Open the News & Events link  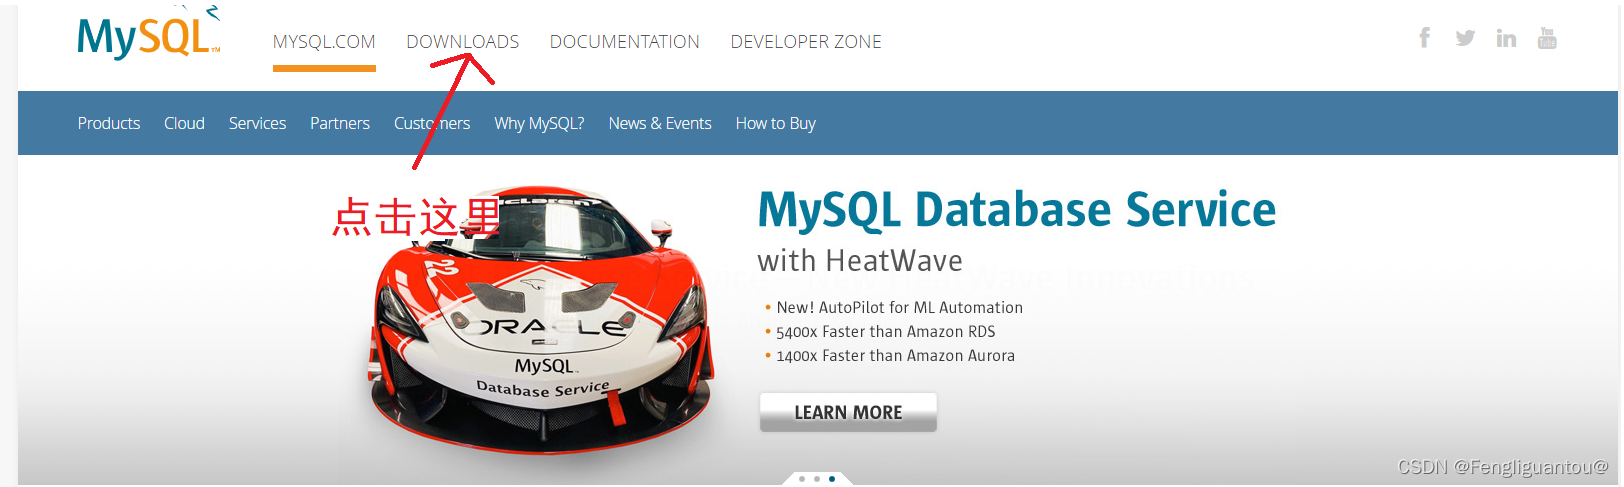pos(660,123)
